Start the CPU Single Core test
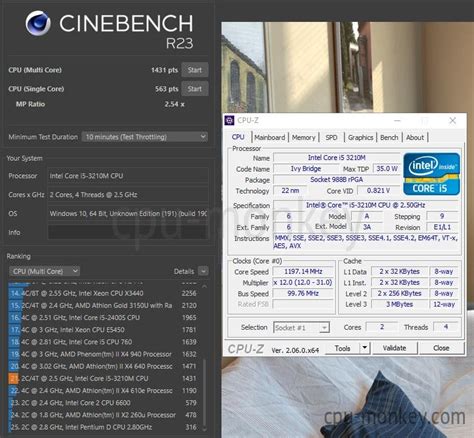This screenshot has height=438, width=474. pyautogui.click(x=195, y=89)
